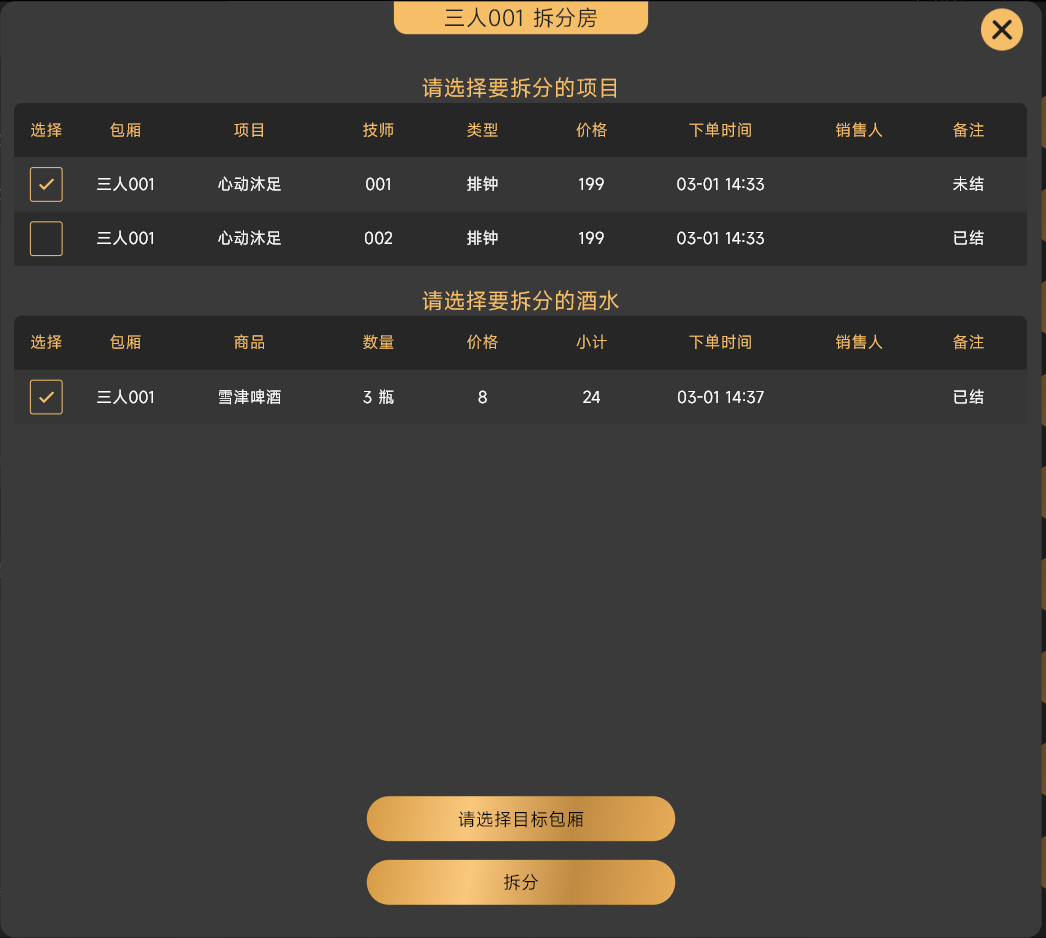Click 选择 header in the projects table
The image size is (1046, 938).
click(x=46, y=130)
